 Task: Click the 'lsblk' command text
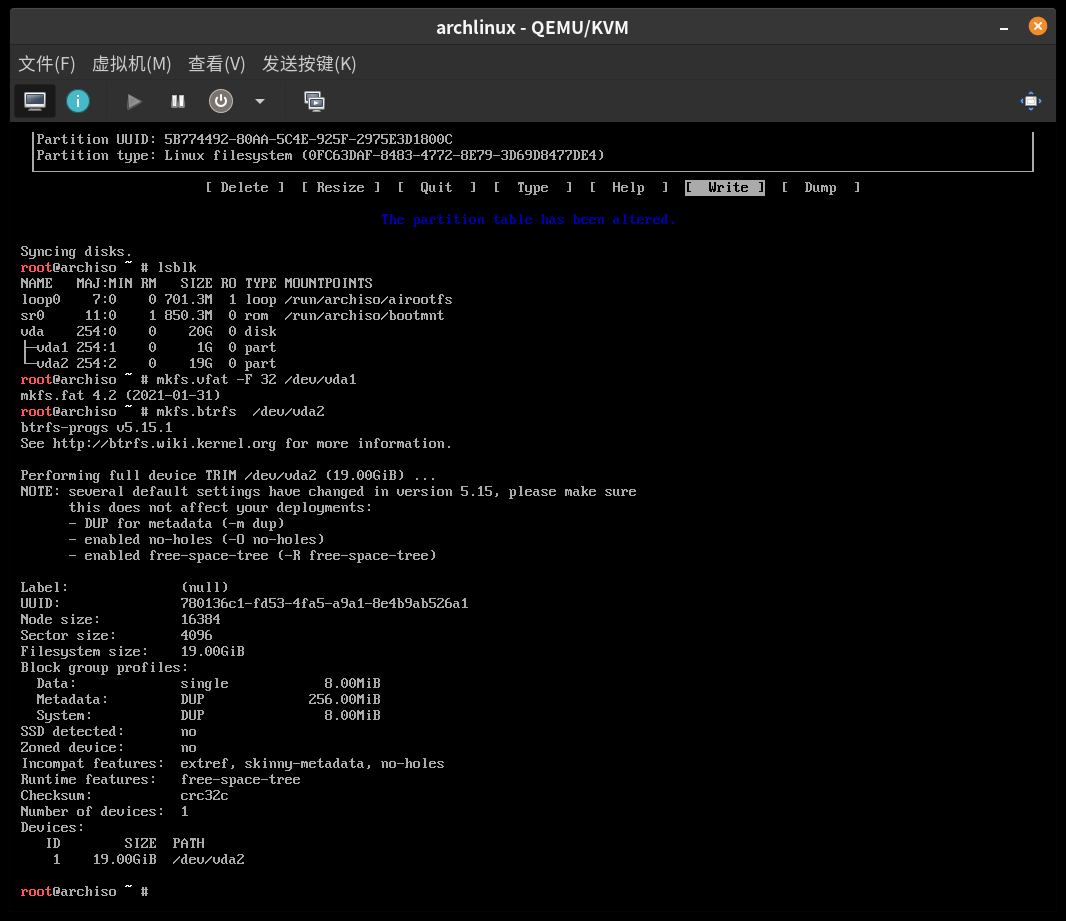(x=177, y=268)
